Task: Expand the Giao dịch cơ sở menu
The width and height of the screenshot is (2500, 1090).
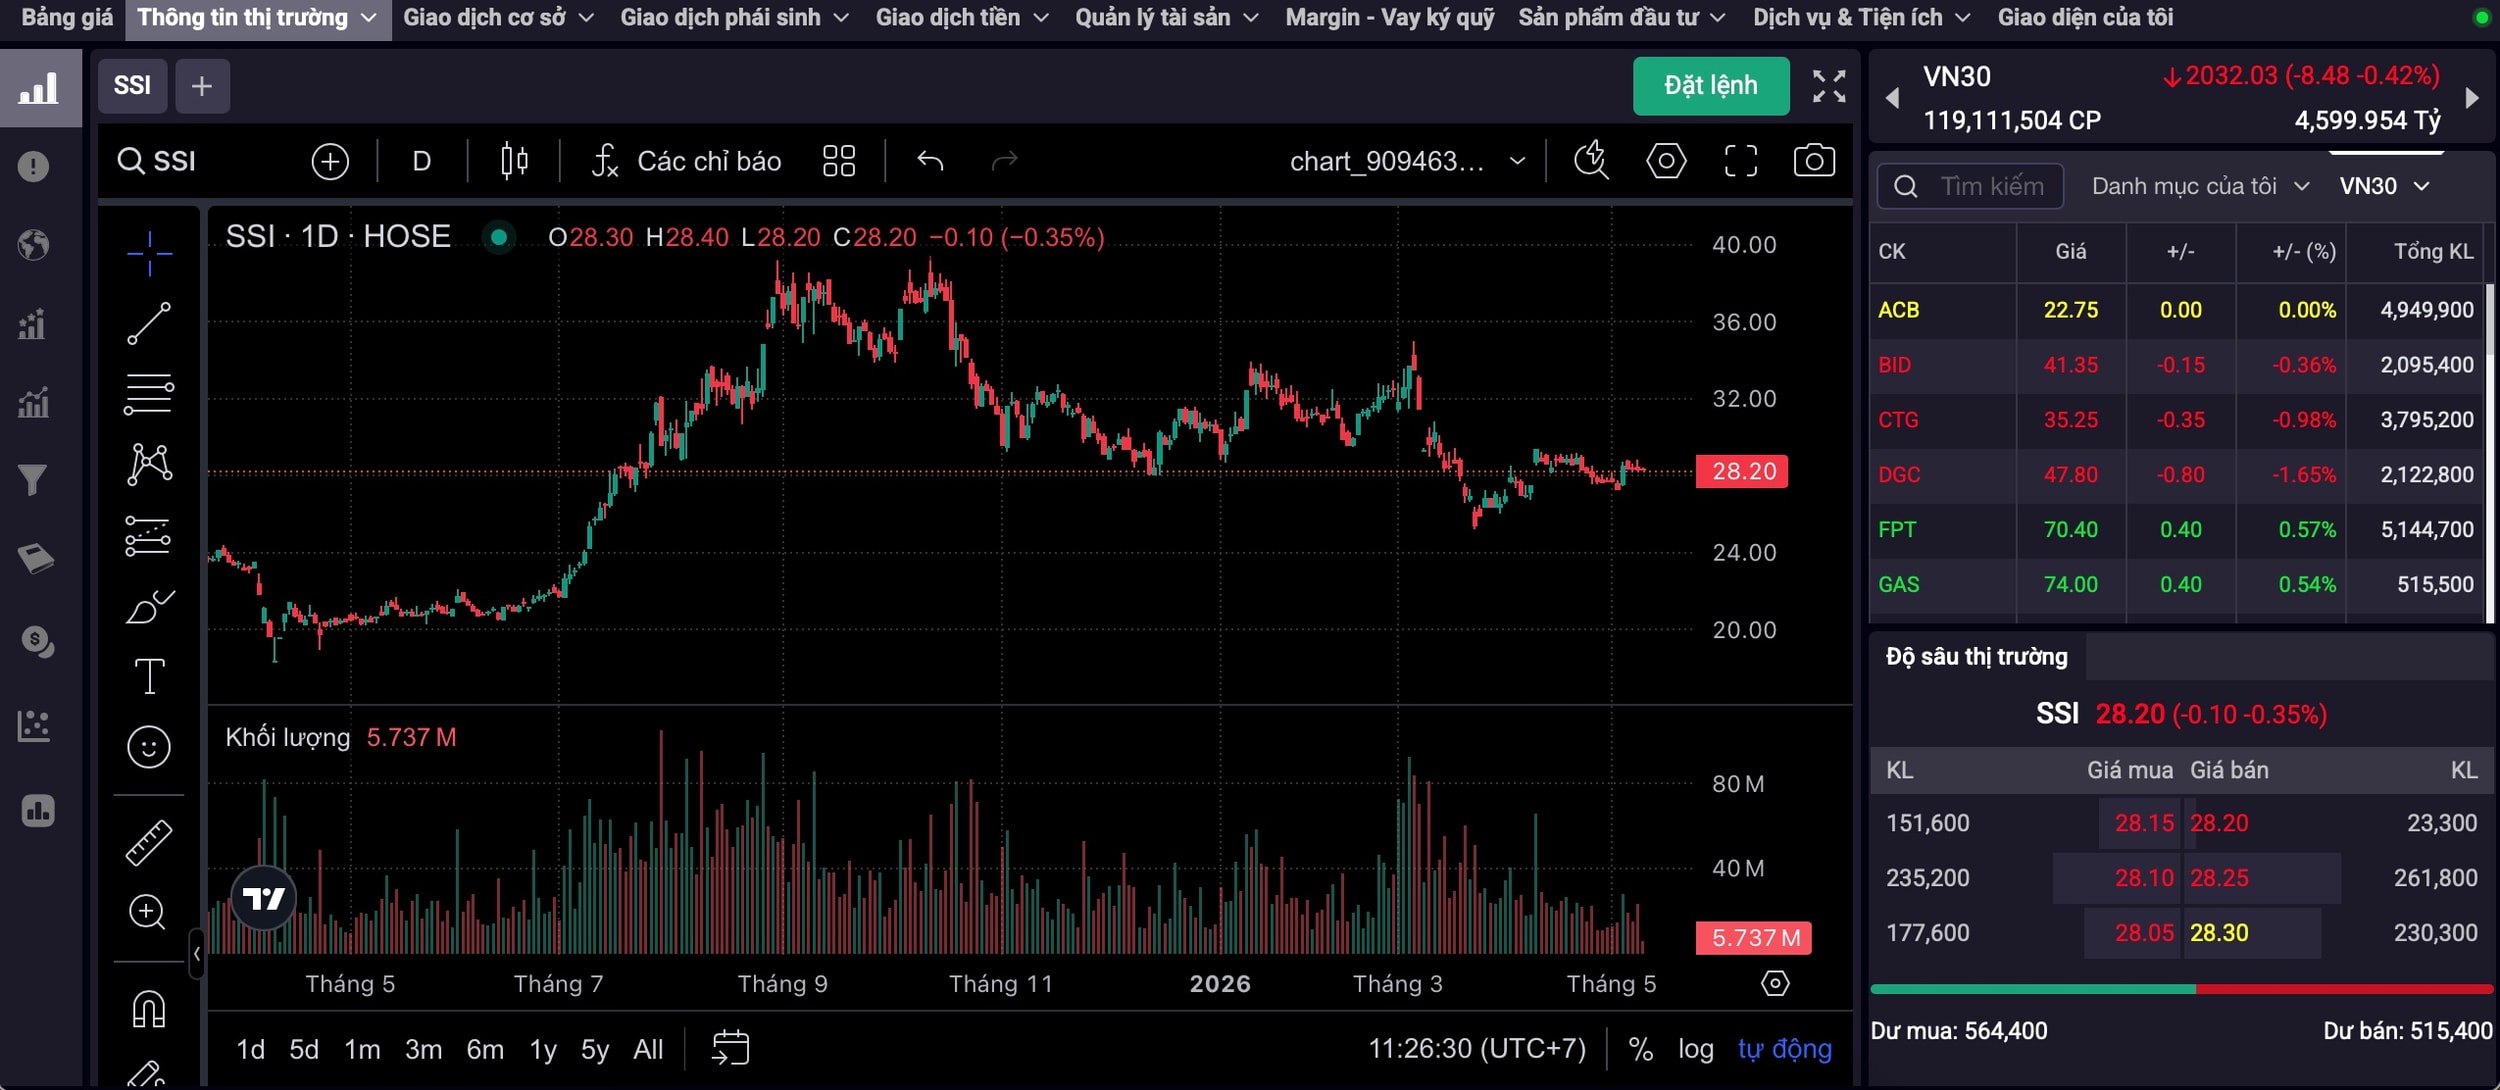Action: [498, 18]
